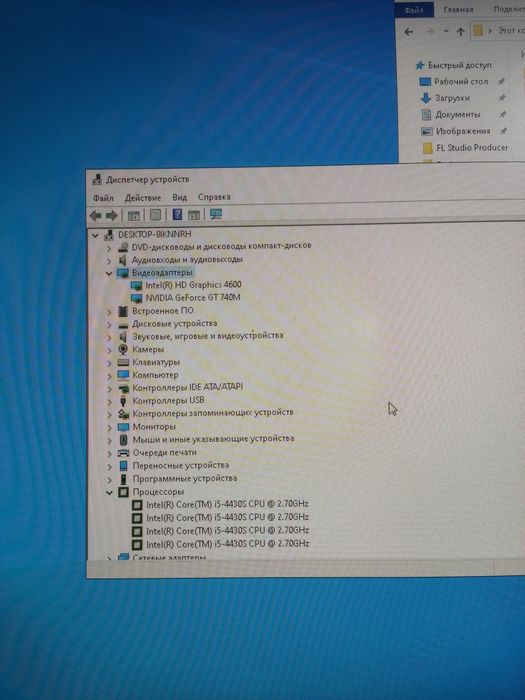This screenshot has width=525, height=700.
Task: Click the Процессоры chip icon
Action: pos(123,492)
